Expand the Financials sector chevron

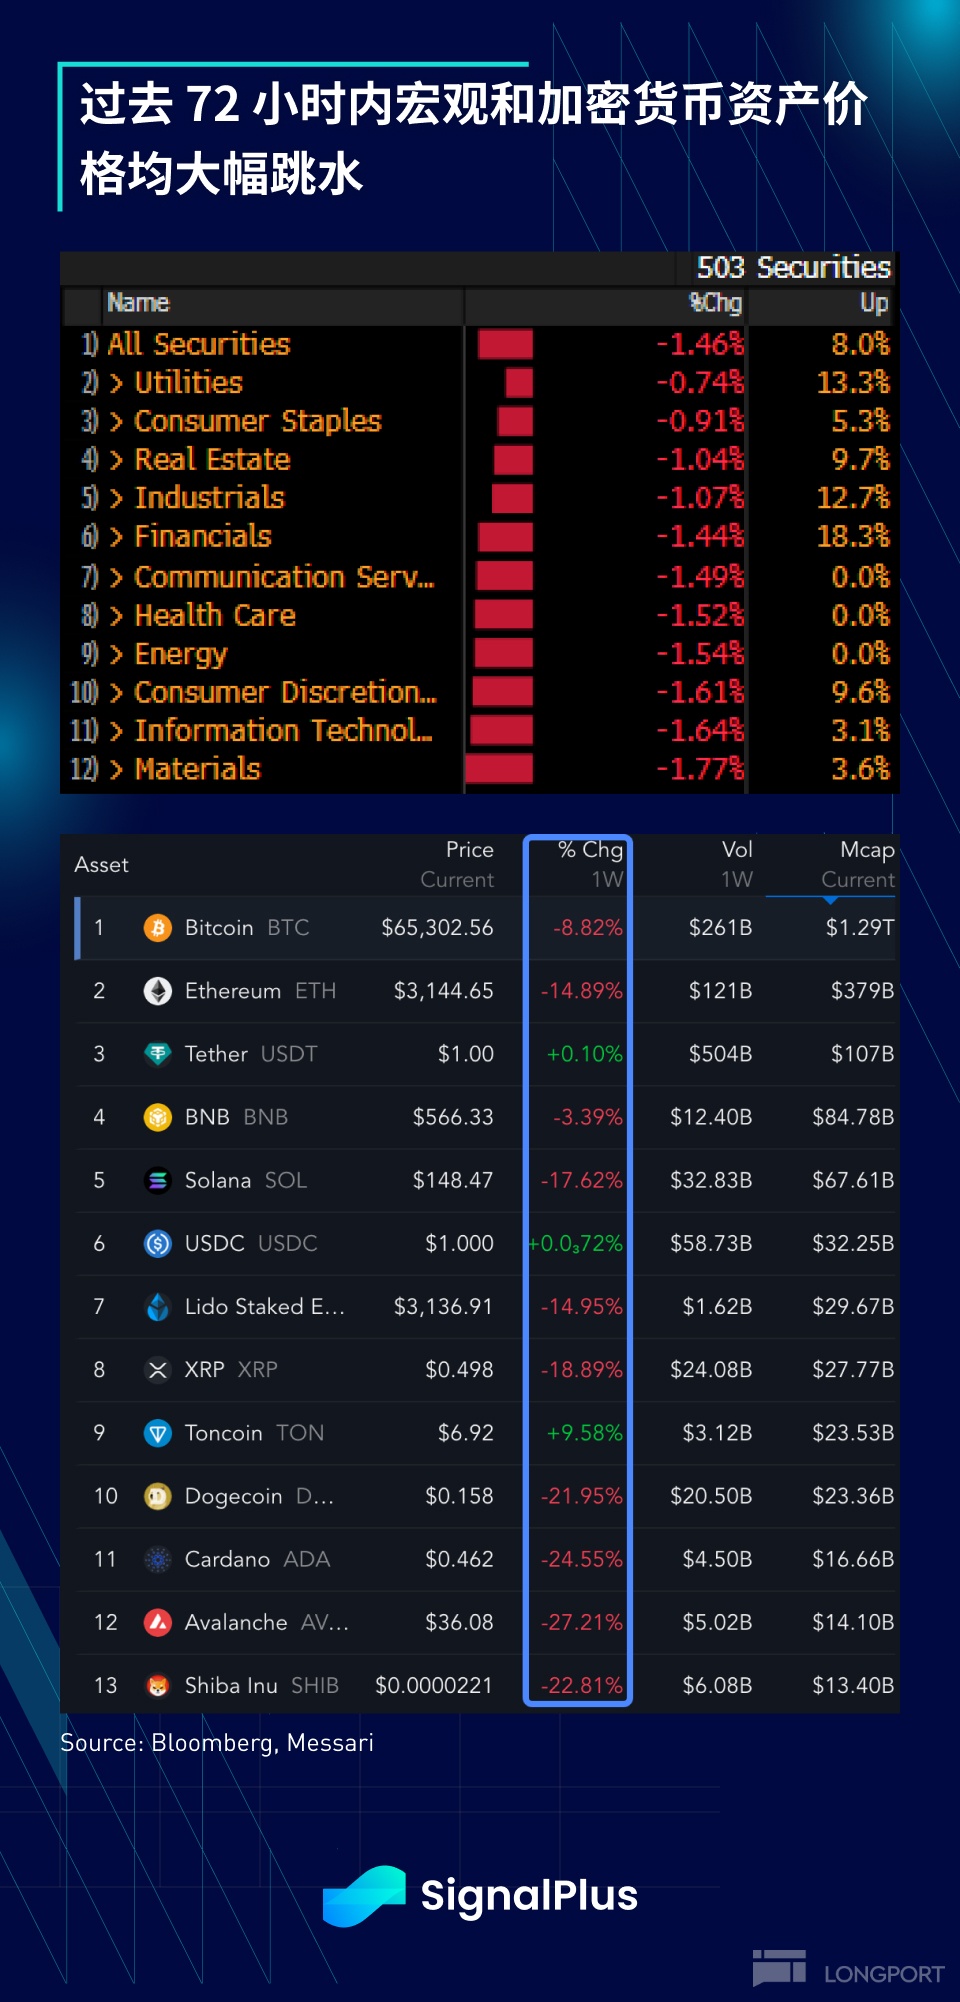point(117,537)
